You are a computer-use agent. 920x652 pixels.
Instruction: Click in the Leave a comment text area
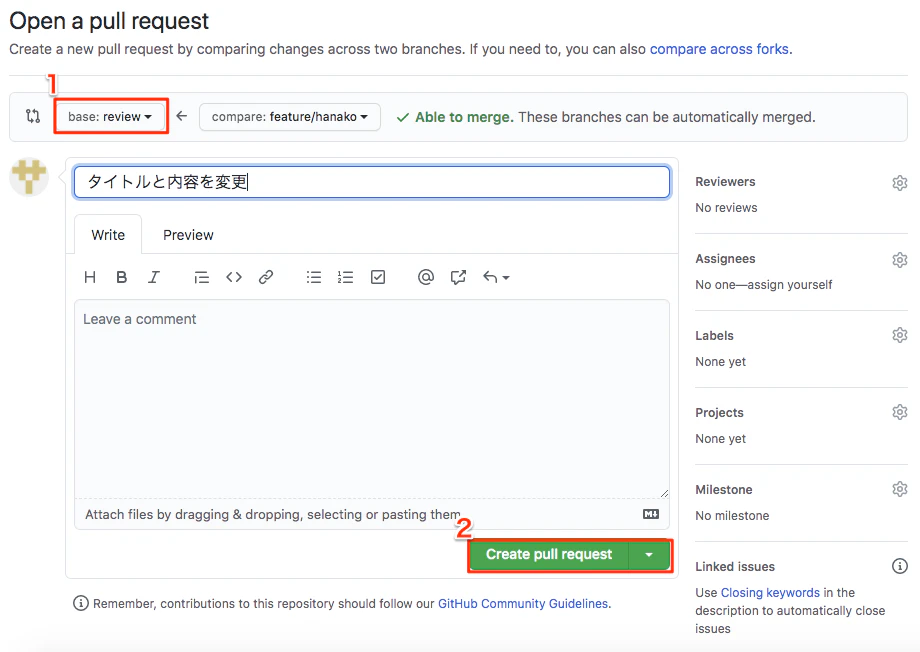pyautogui.click(x=371, y=399)
